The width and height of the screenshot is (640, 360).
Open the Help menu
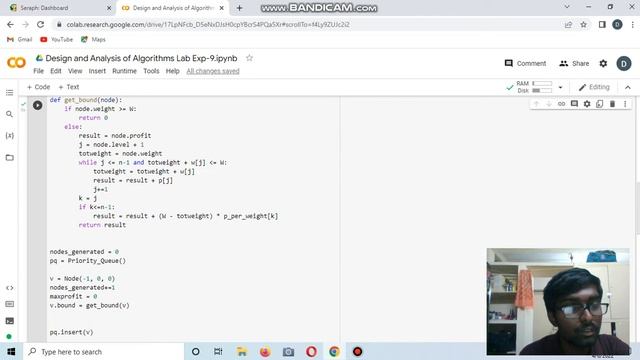(x=172, y=71)
